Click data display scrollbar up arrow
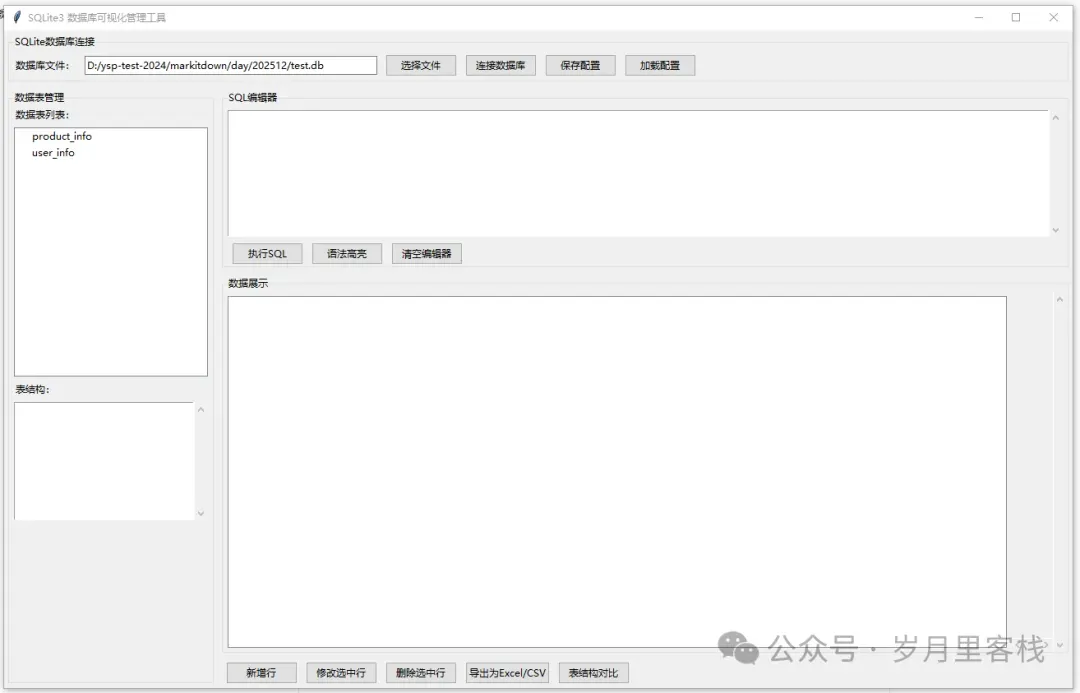Image resolution: width=1080 pixels, height=693 pixels. [1060, 299]
